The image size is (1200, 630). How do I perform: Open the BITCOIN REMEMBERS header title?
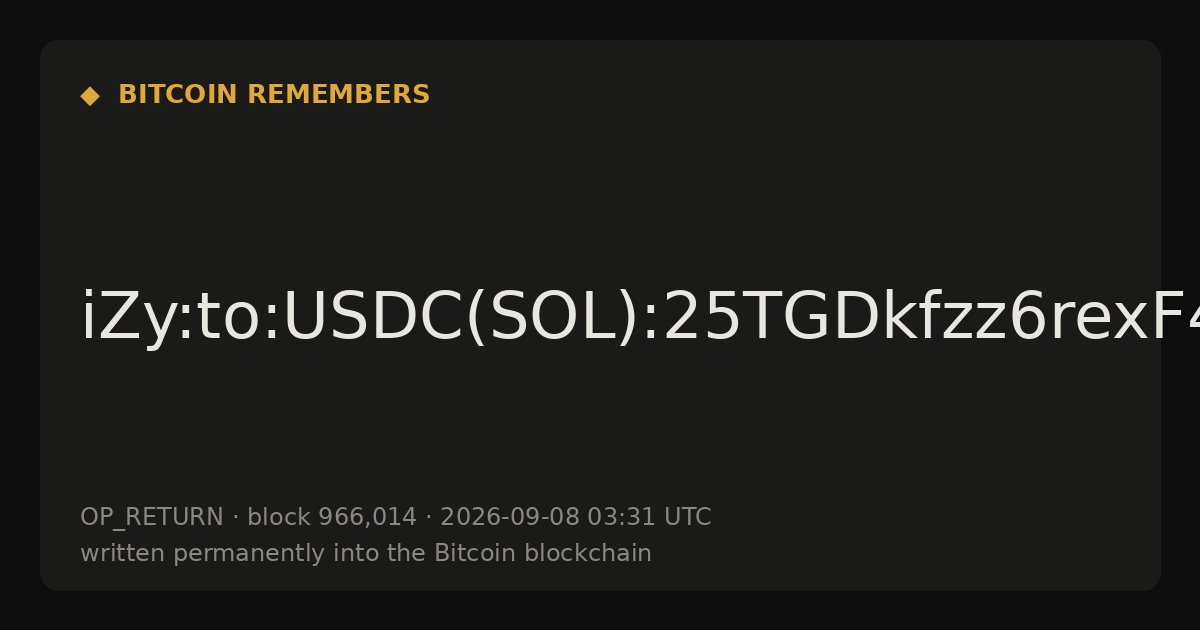coord(274,95)
